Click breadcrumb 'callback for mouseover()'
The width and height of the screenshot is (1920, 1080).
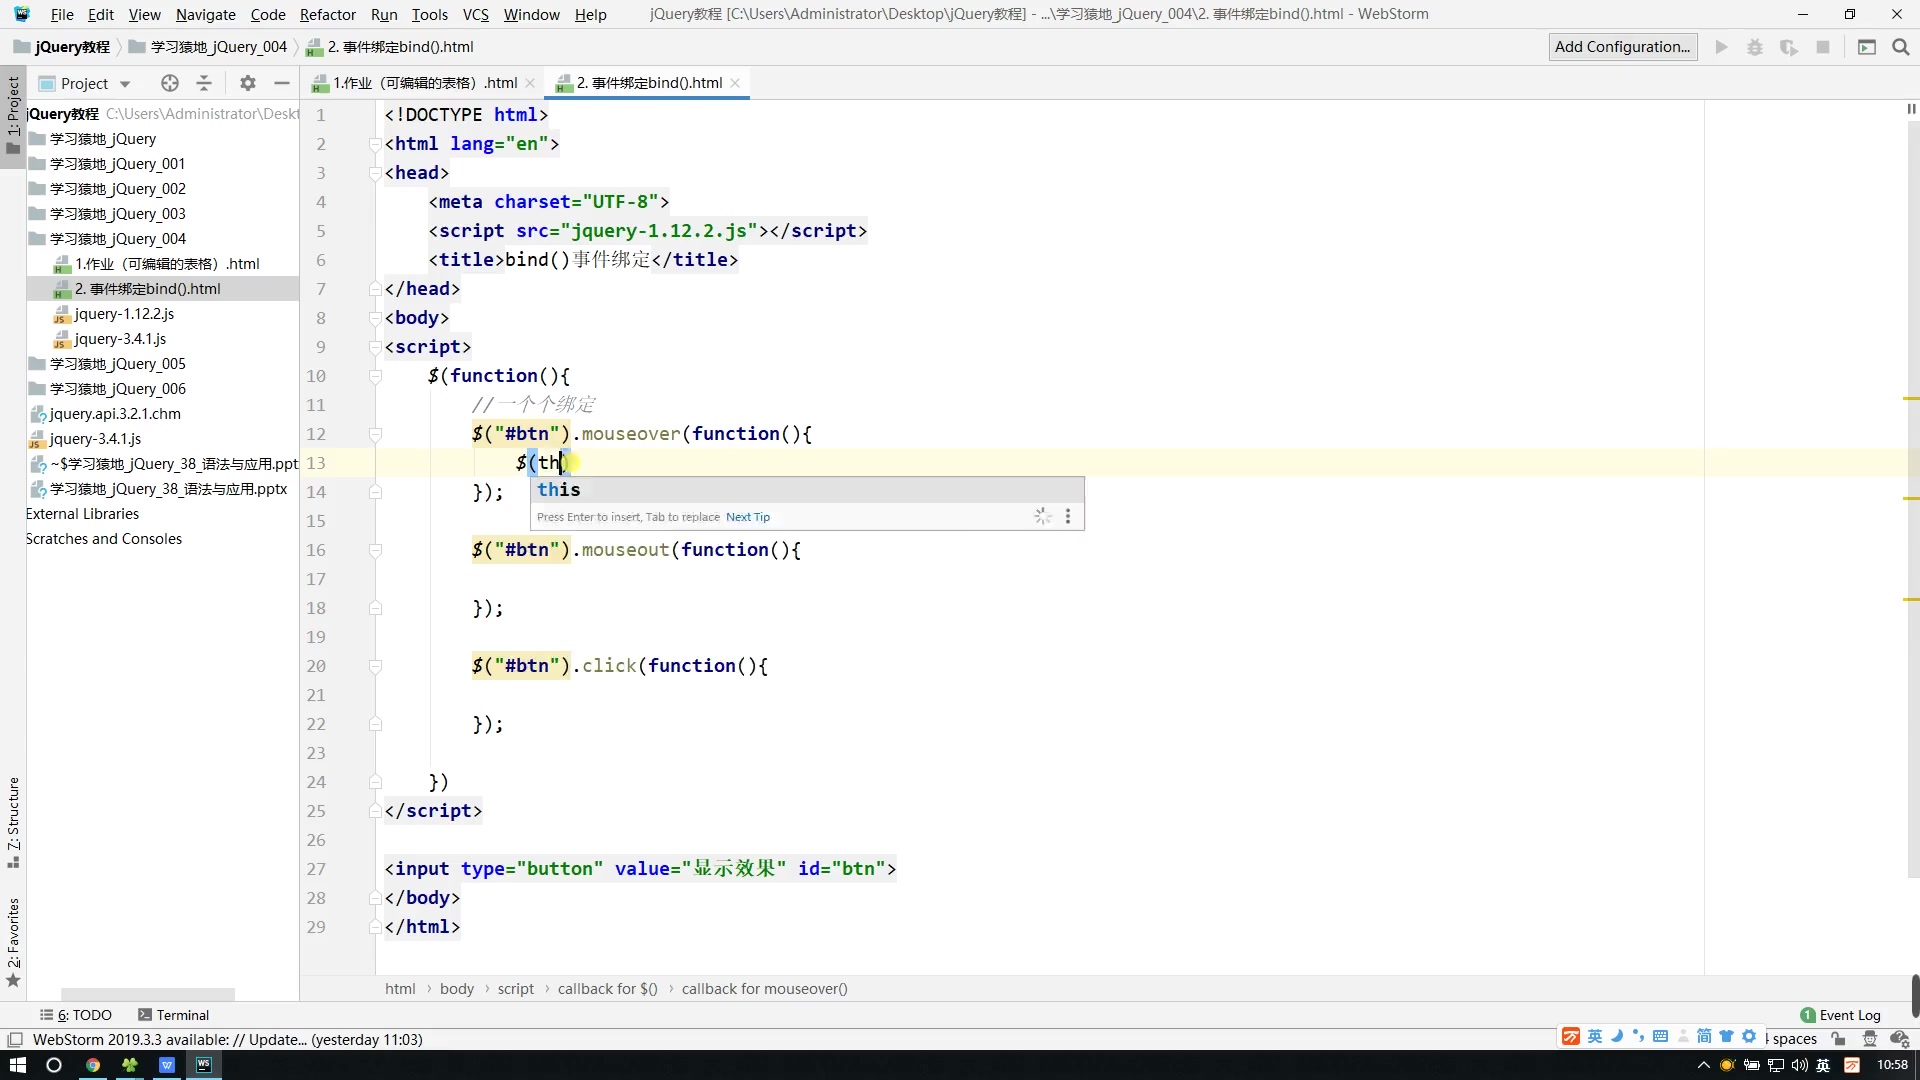(x=764, y=989)
